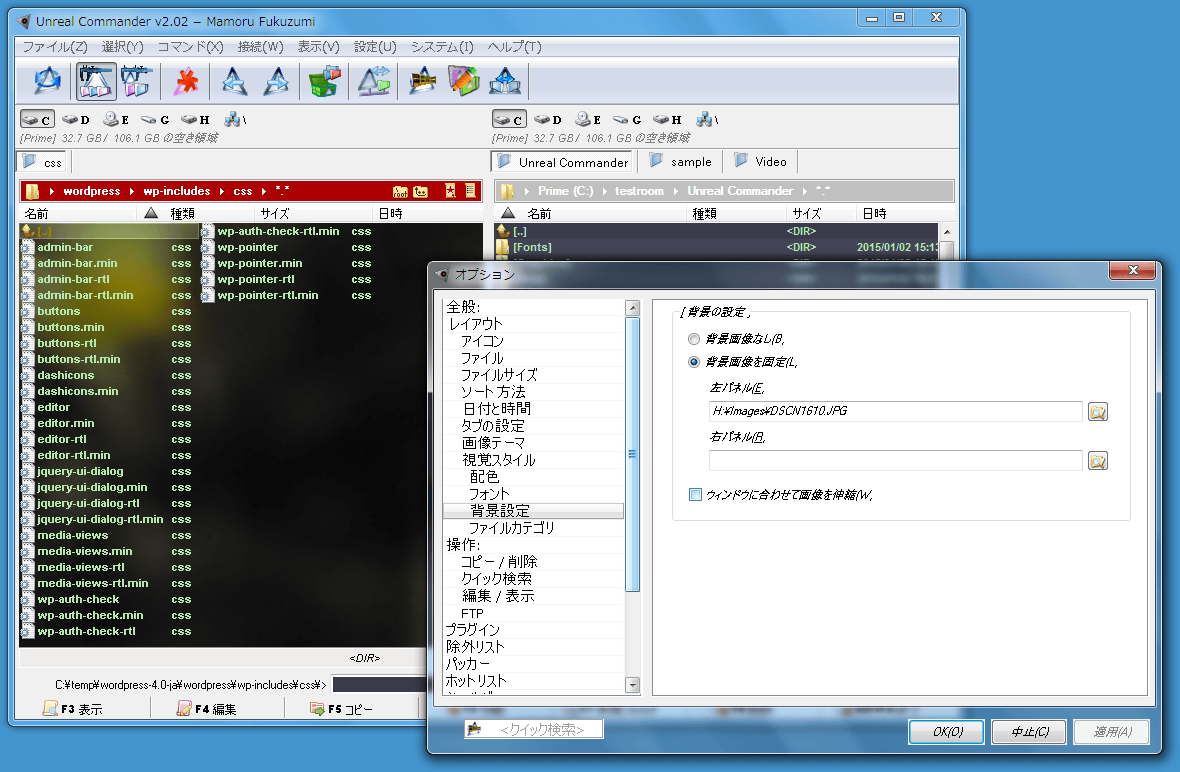Image resolution: width=1180 pixels, height=772 pixels.
Task: Click the empty 右パネル image path field
Action: coord(896,460)
